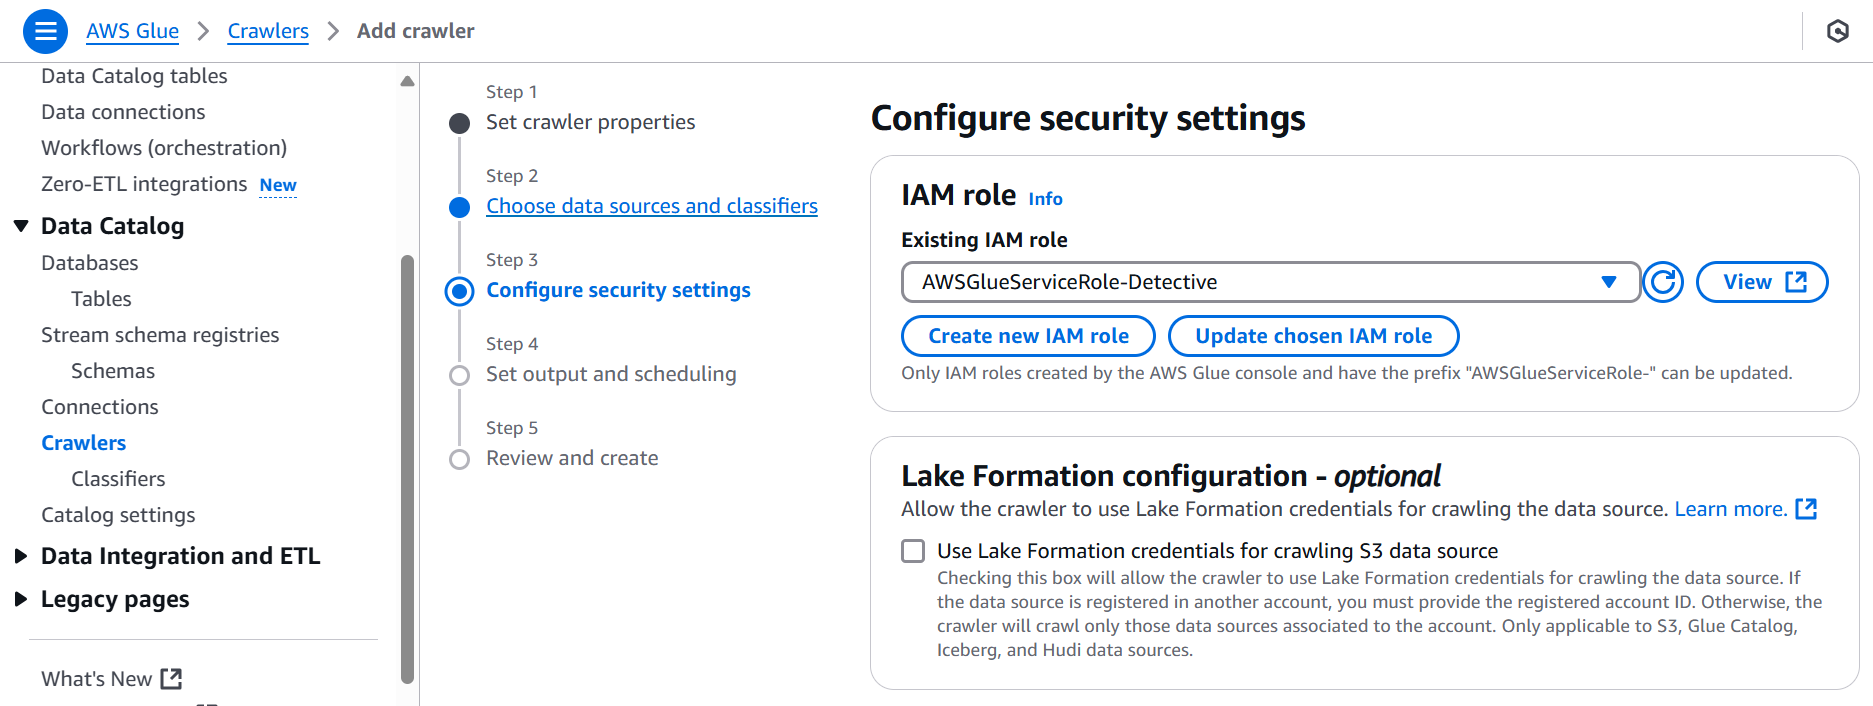The width and height of the screenshot is (1873, 706).
Task: Collapse the Data Catalog section
Action: point(21,226)
